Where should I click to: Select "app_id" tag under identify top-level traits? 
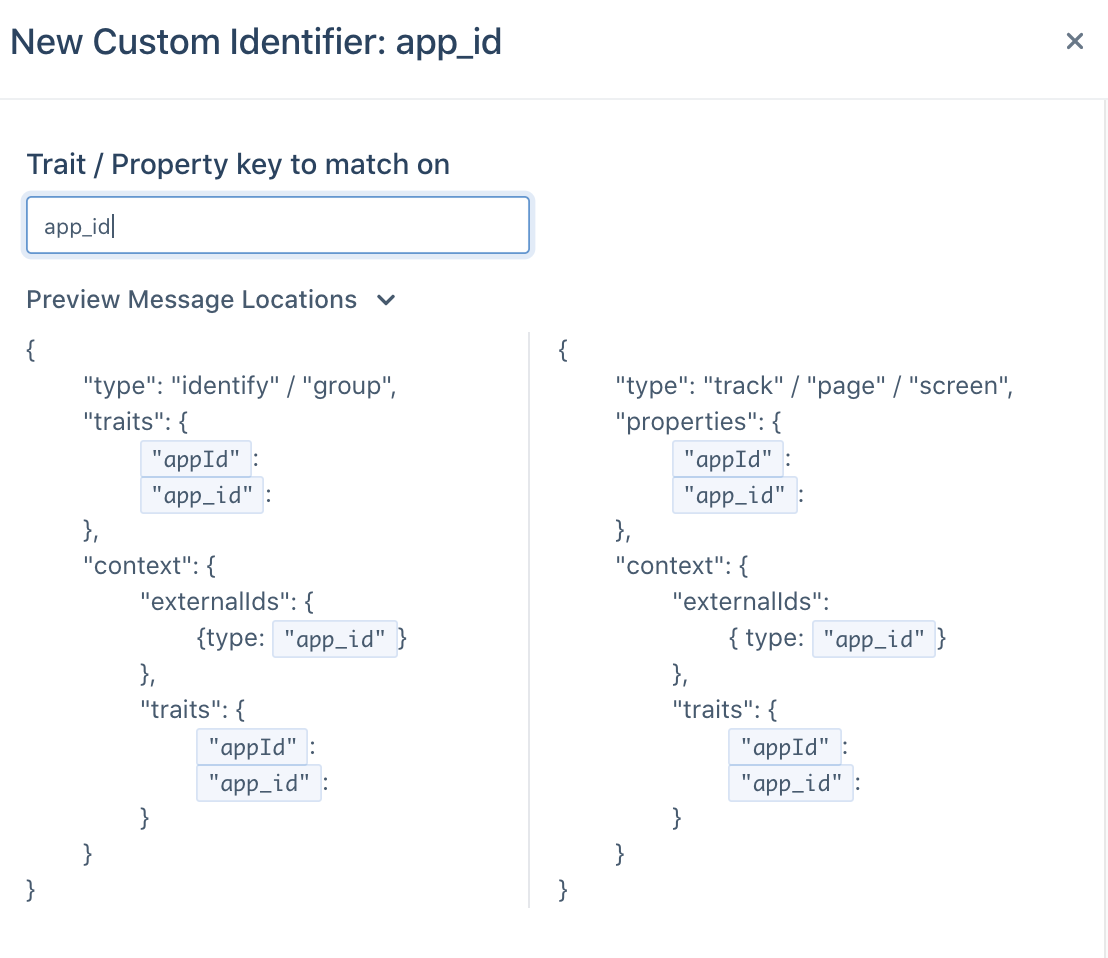202,495
